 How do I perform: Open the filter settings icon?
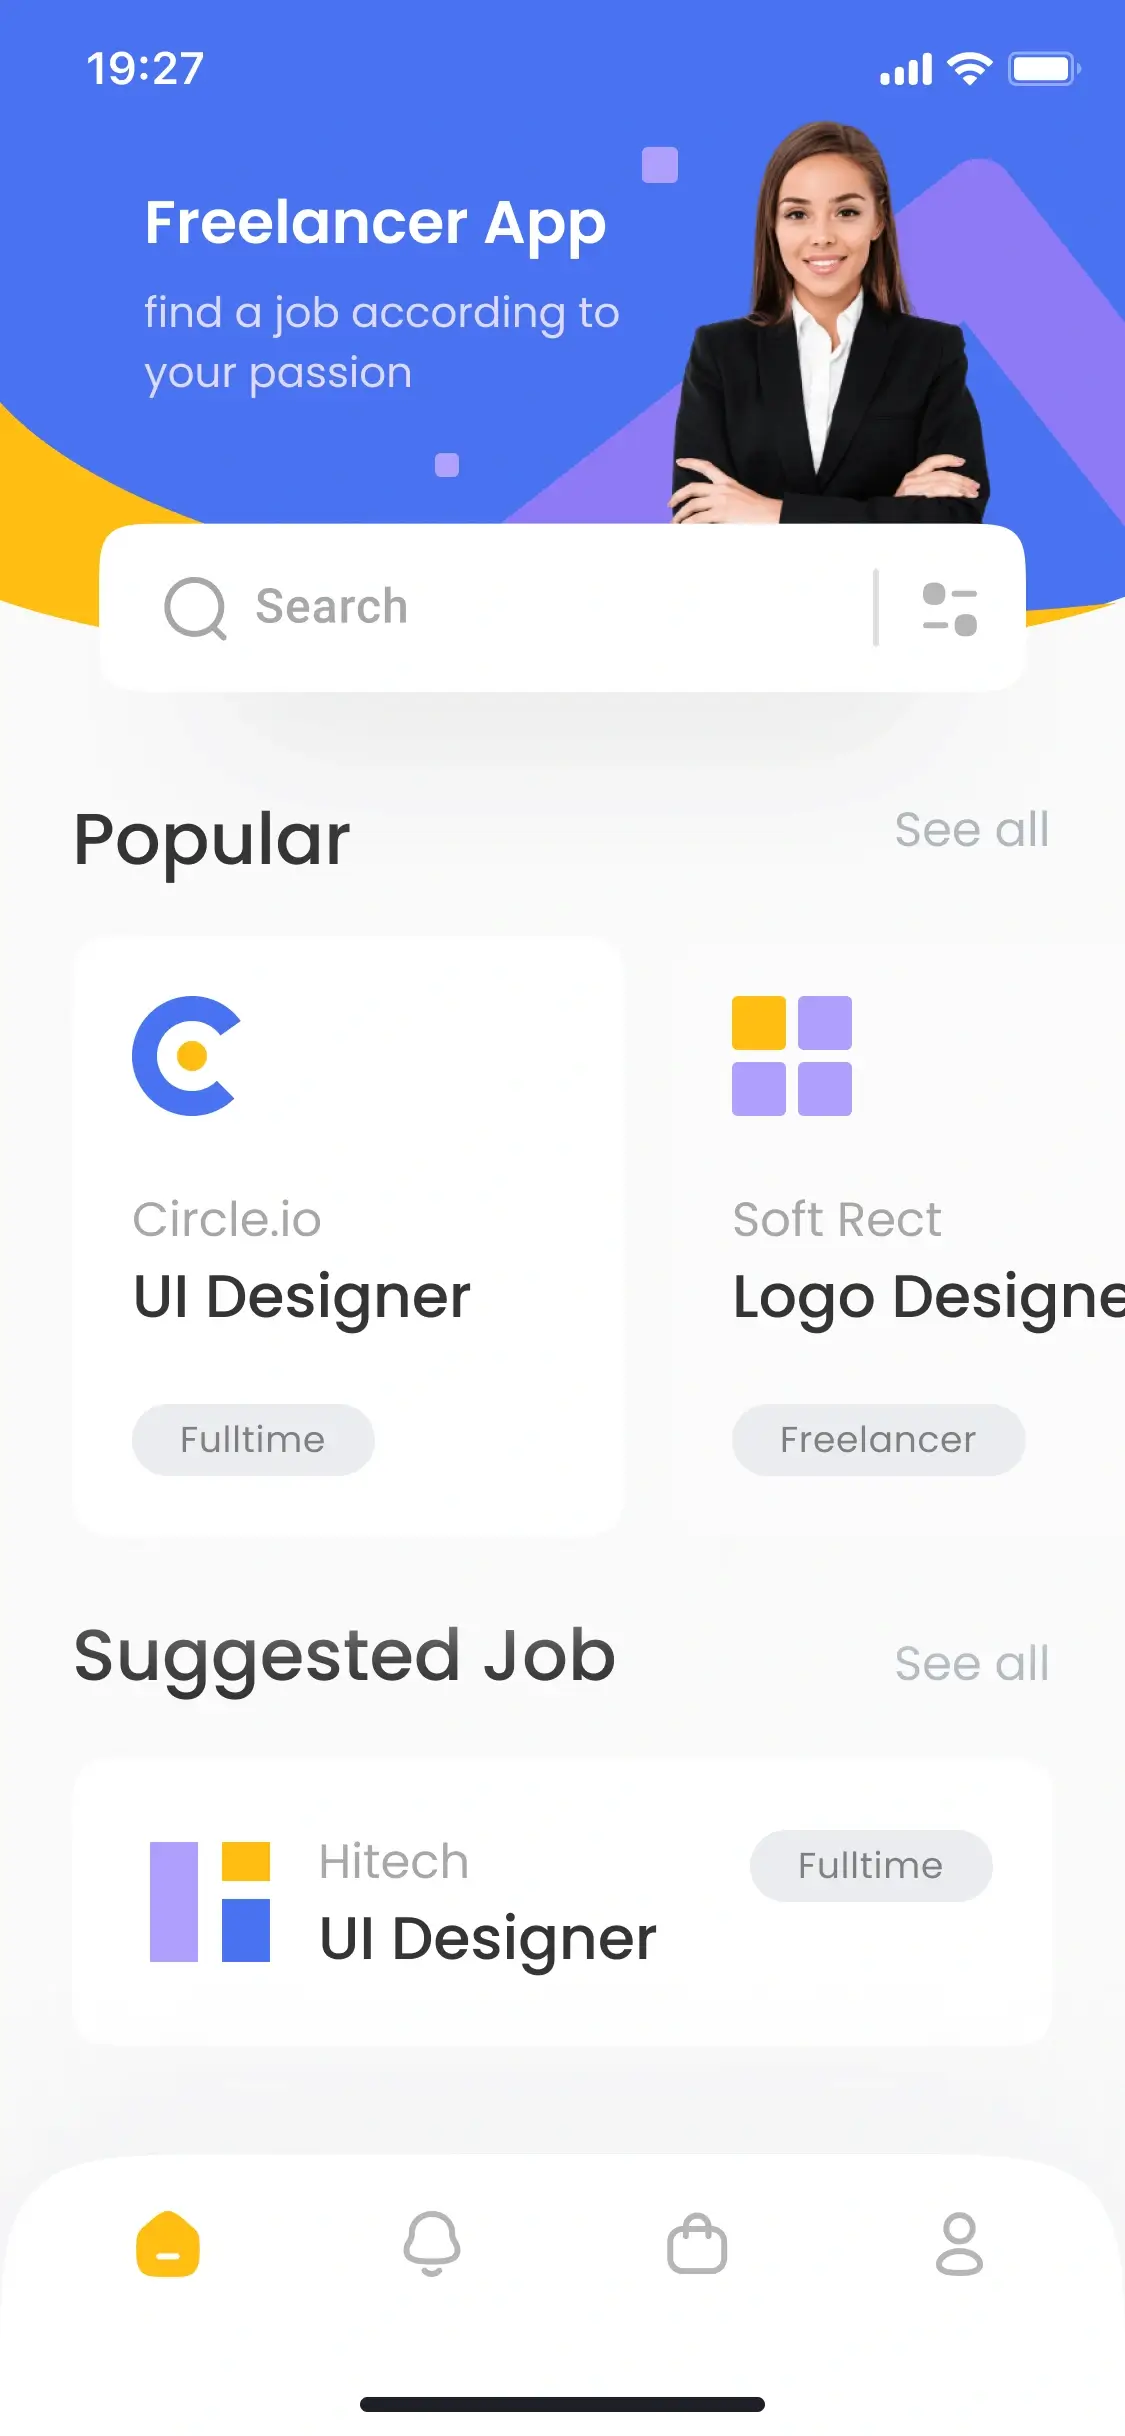(x=950, y=609)
